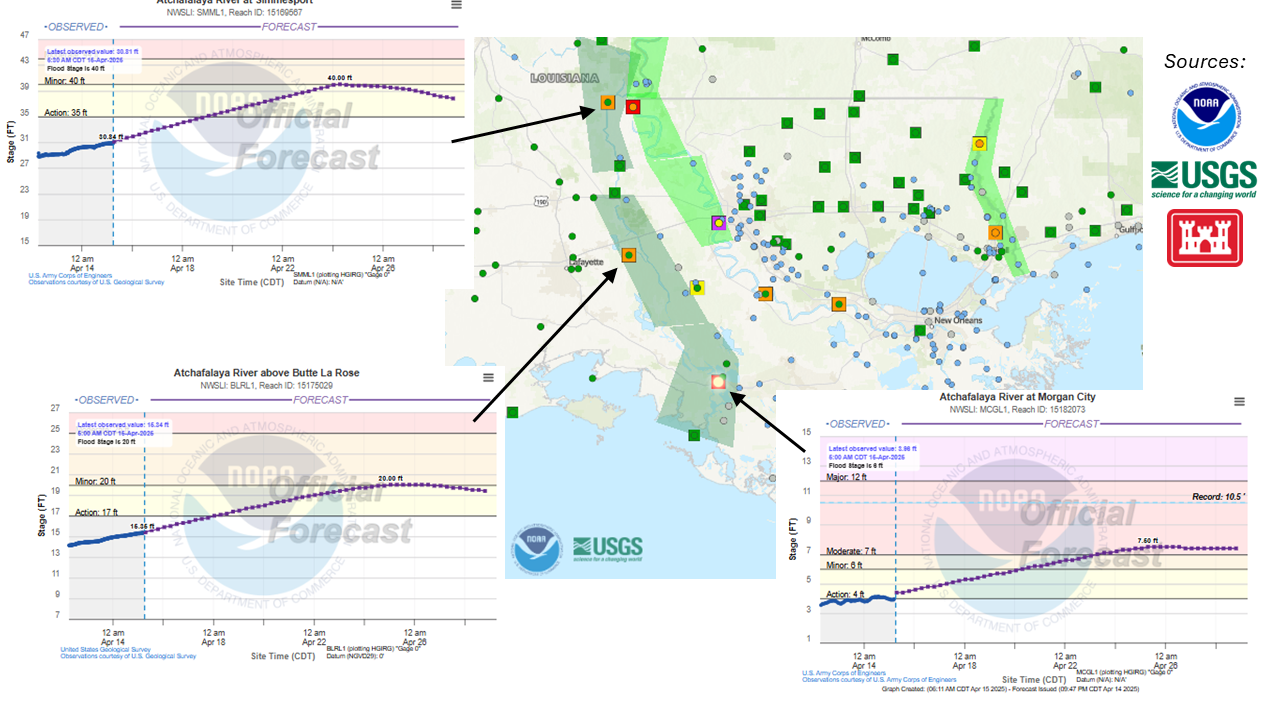1280x720 pixels.
Task: Click the flashing record-flood gauge at Morgan City
Action: [x=716, y=382]
